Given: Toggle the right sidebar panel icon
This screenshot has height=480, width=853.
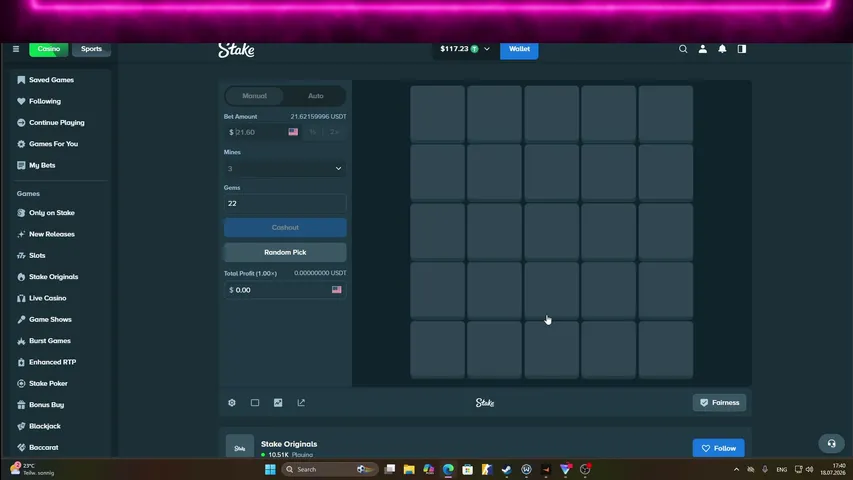Looking at the screenshot, I should coord(741,49).
